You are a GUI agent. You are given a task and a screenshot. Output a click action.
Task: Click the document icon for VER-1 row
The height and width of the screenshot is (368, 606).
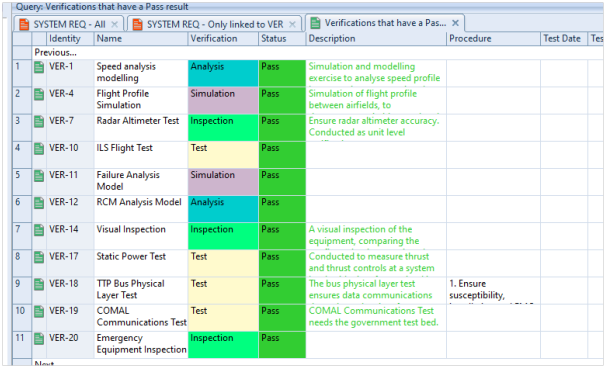39,67
